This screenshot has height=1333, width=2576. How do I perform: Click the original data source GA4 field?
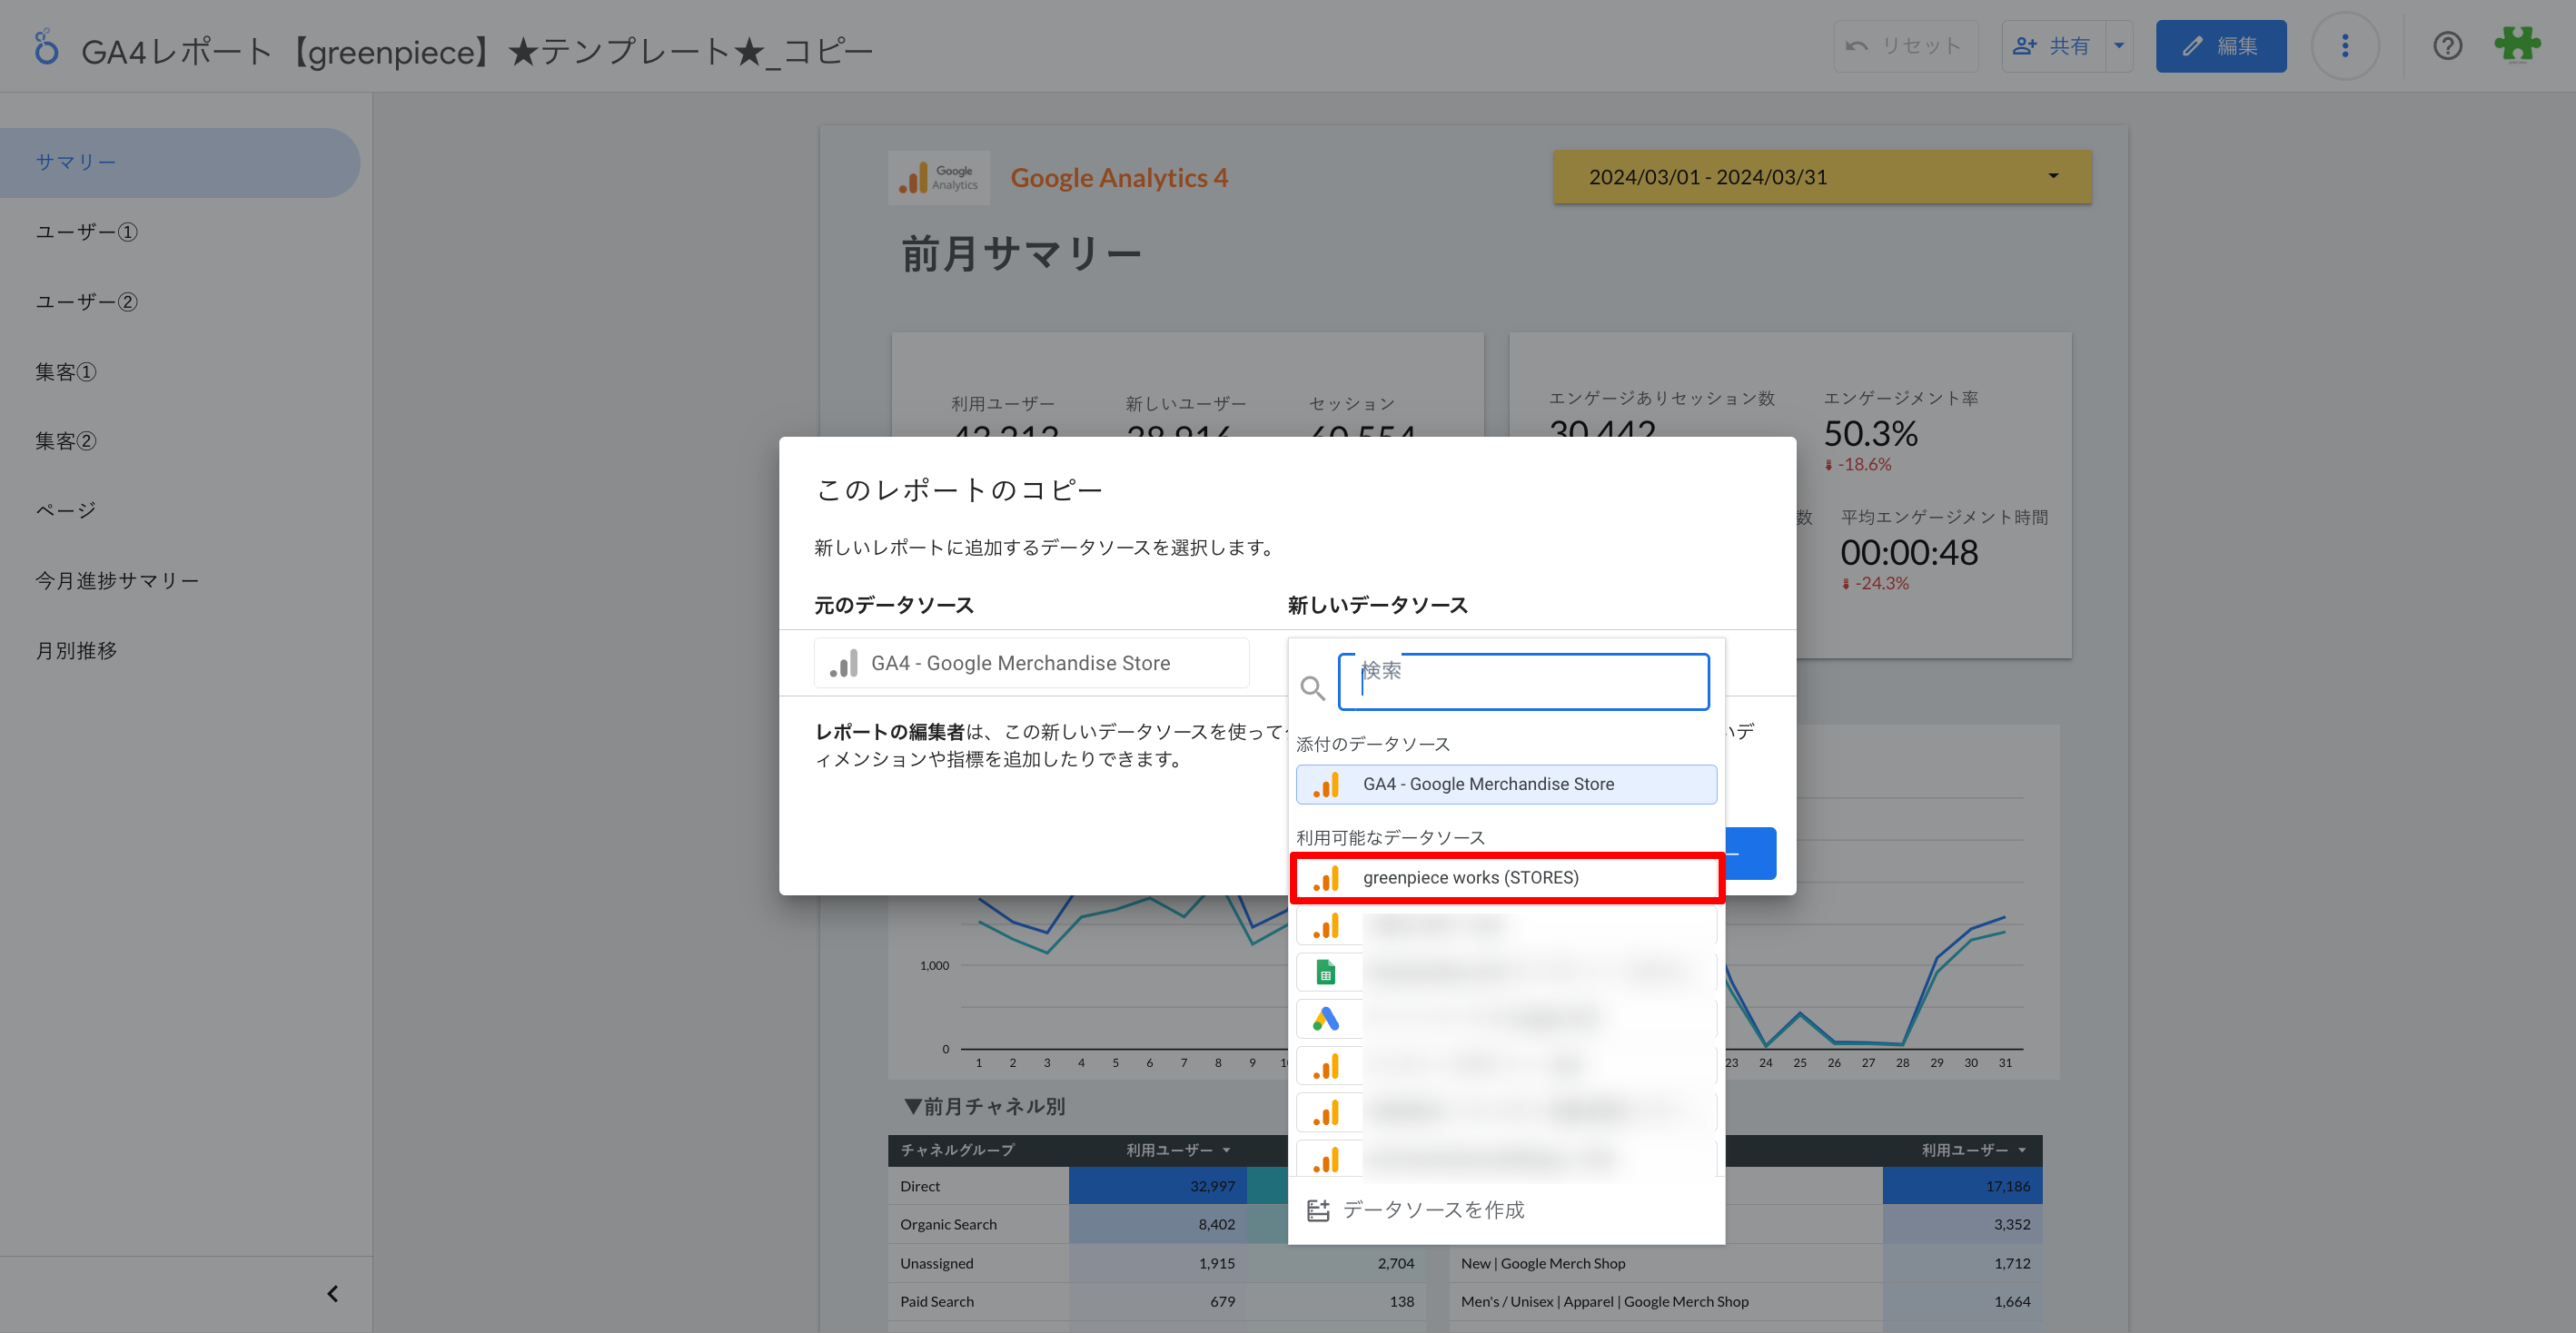(1031, 663)
